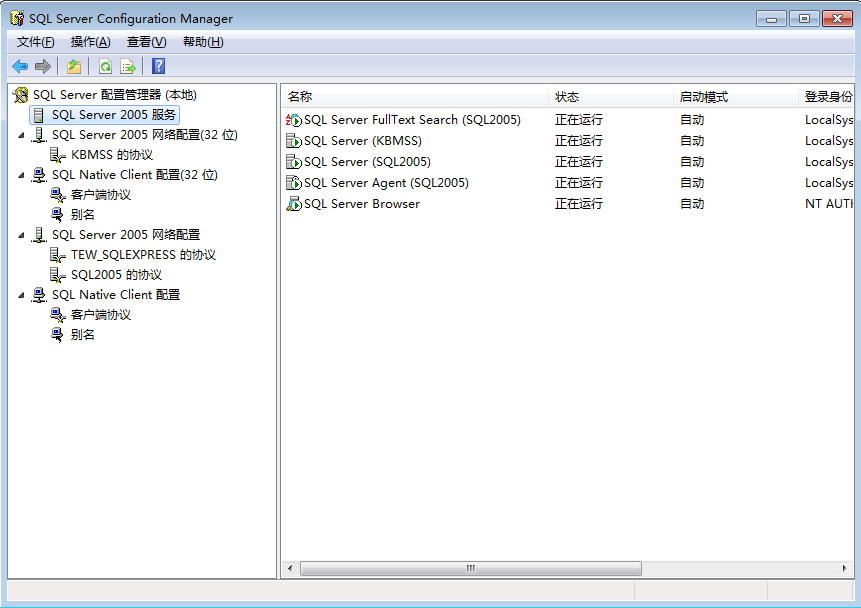Click the horizontal scrollbar left arrow
Viewport: 861px width, 608px height.
click(x=290, y=568)
